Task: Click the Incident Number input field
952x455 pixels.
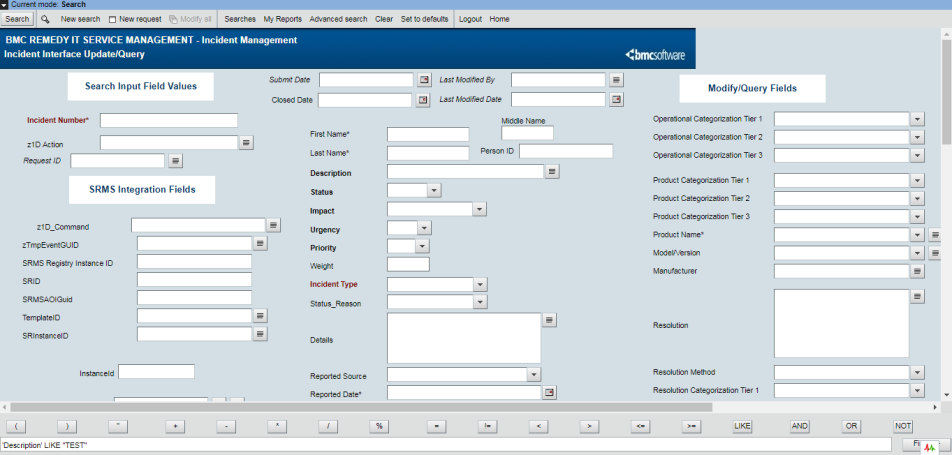Action: click(x=169, y=120)
